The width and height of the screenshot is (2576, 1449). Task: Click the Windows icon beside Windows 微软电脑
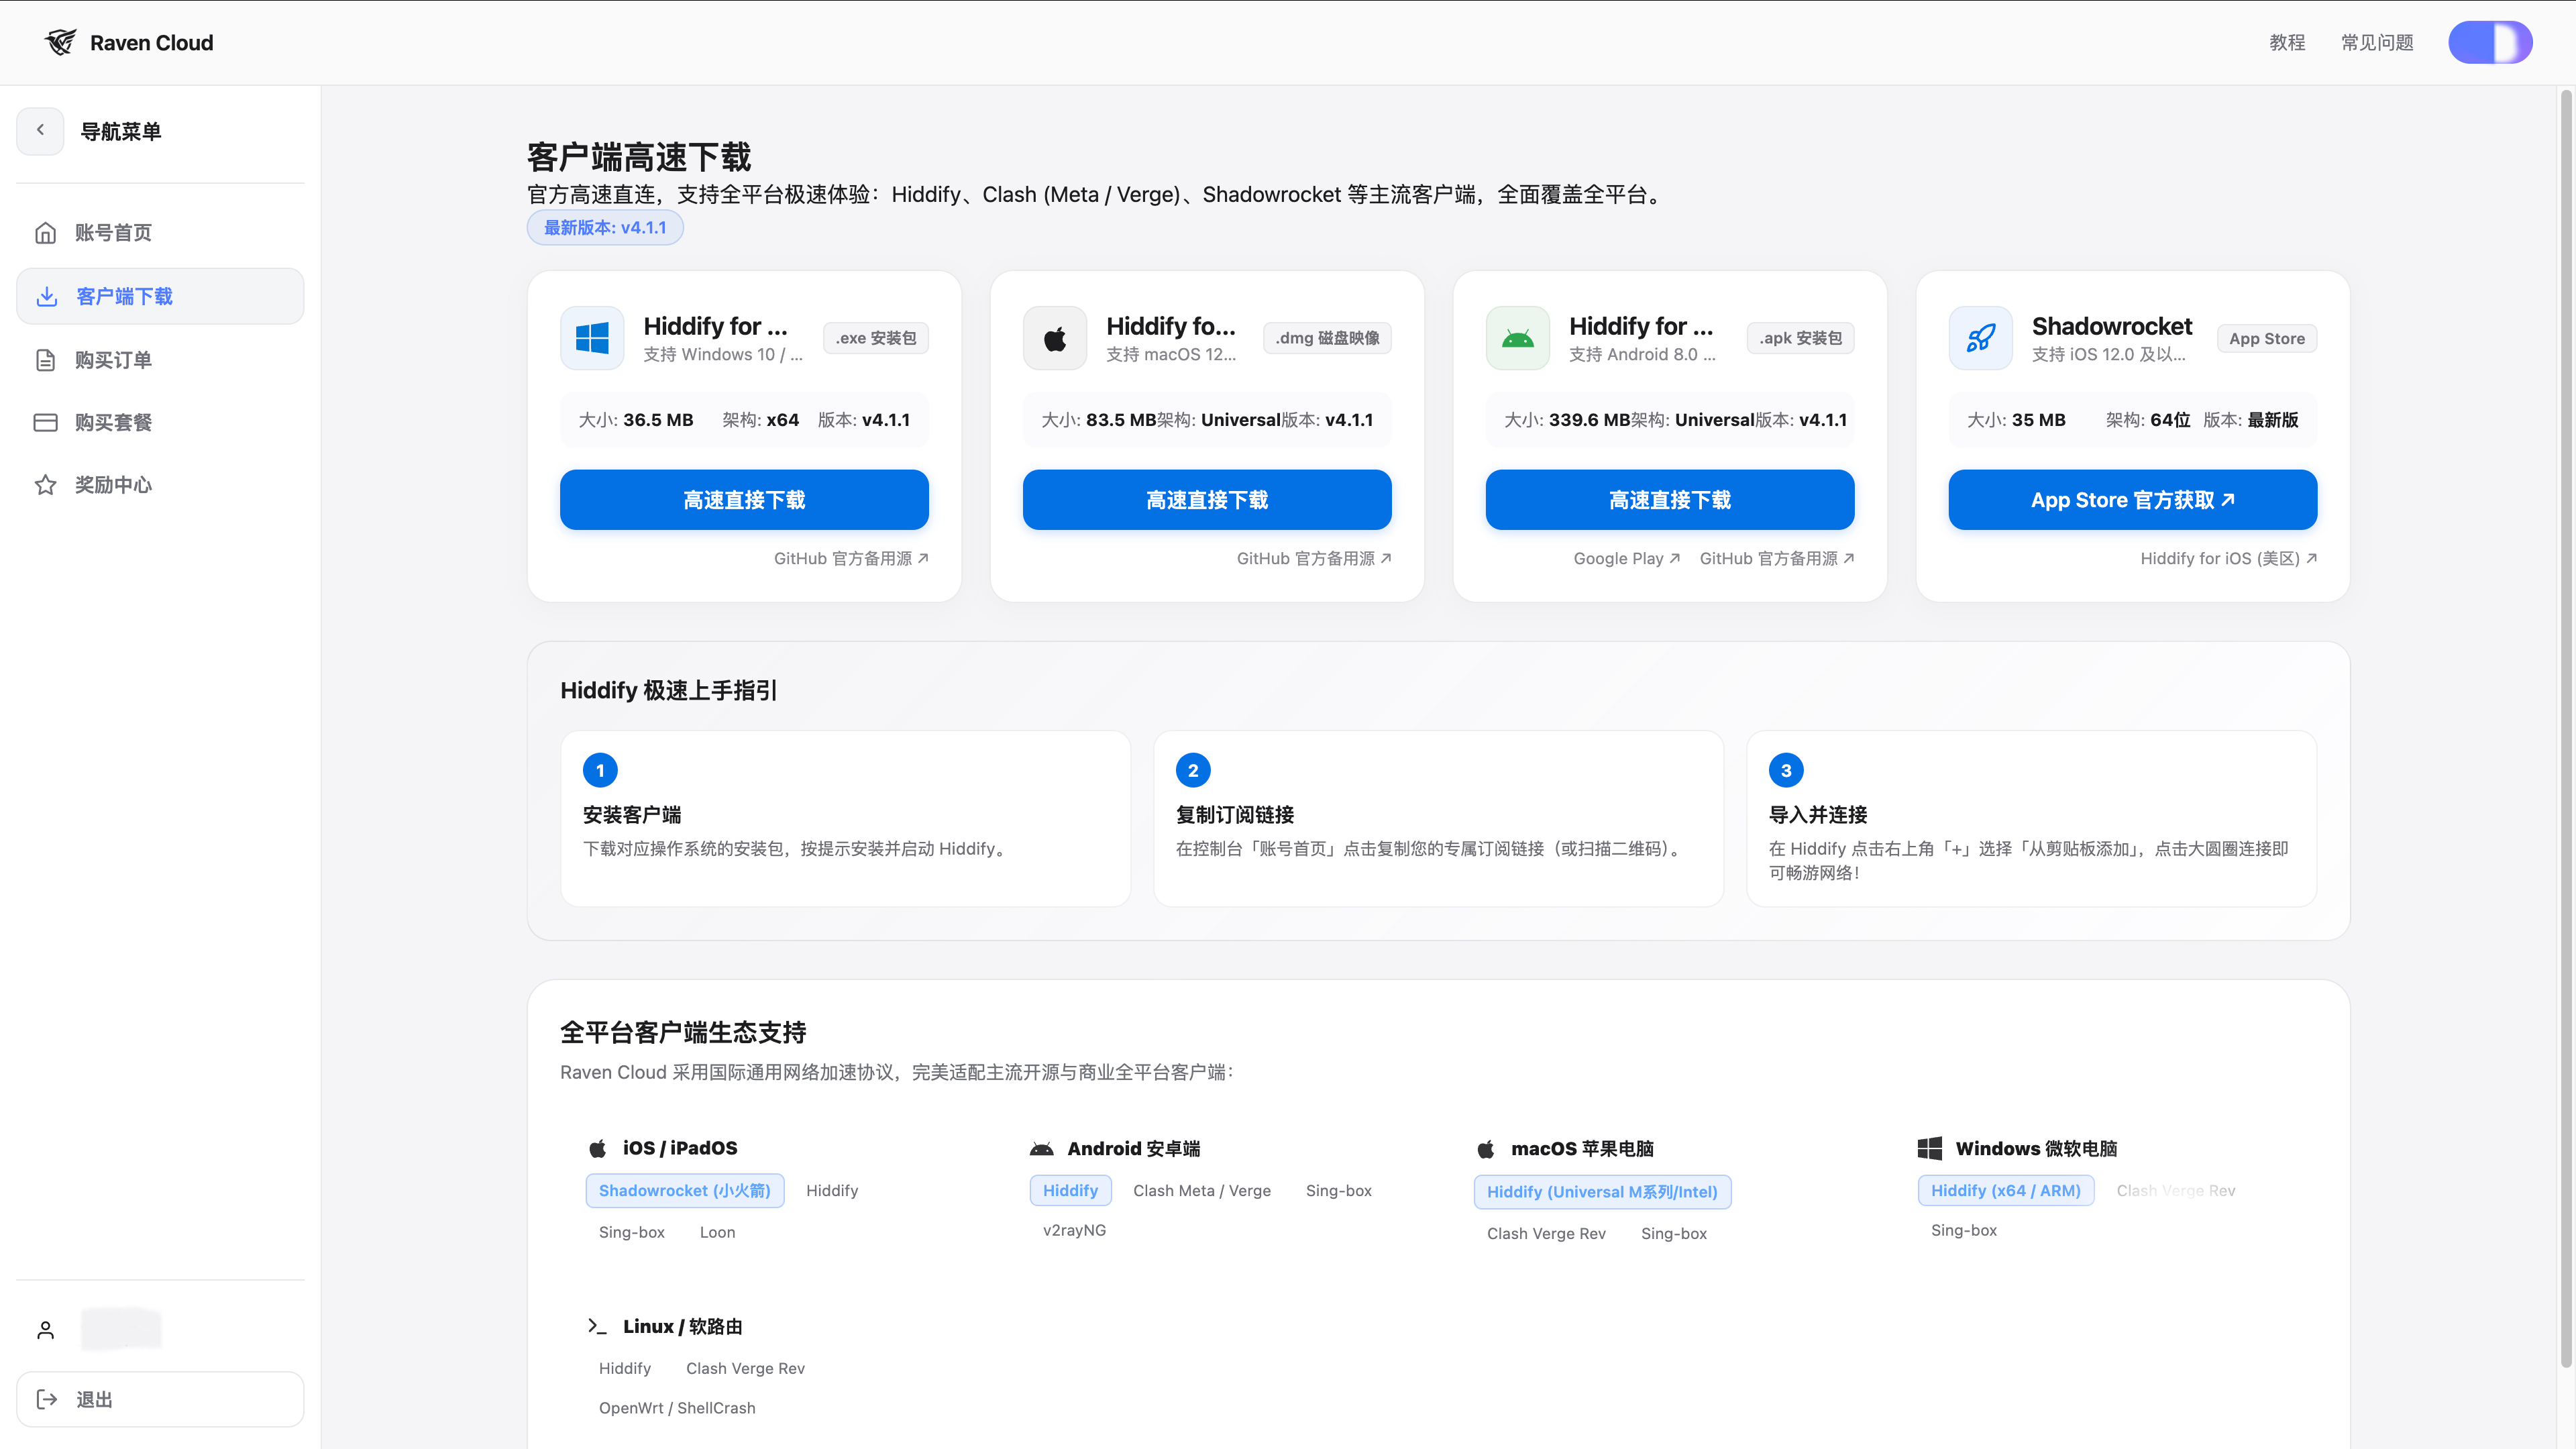pos(1929,1148)
